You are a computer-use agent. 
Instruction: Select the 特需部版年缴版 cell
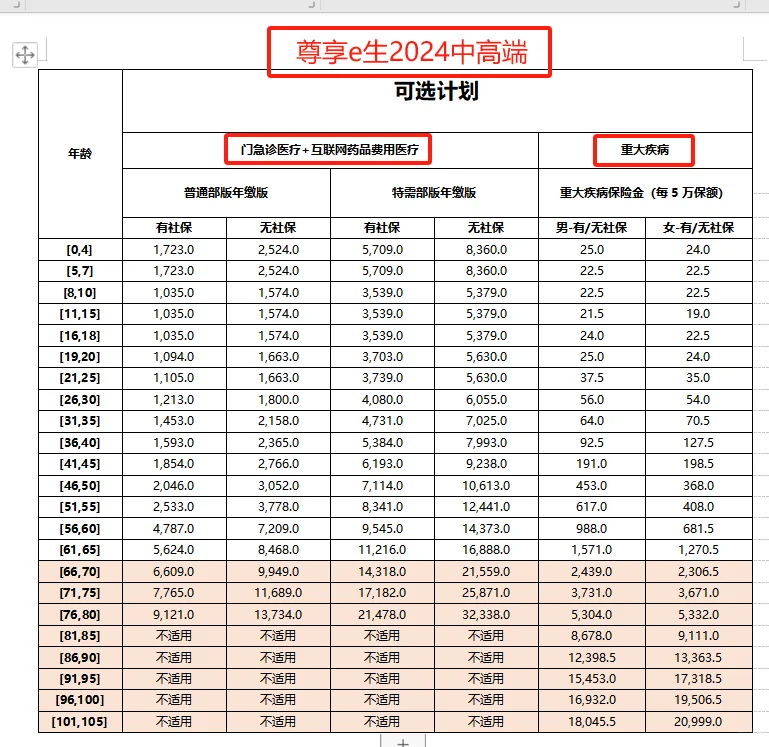434,193
